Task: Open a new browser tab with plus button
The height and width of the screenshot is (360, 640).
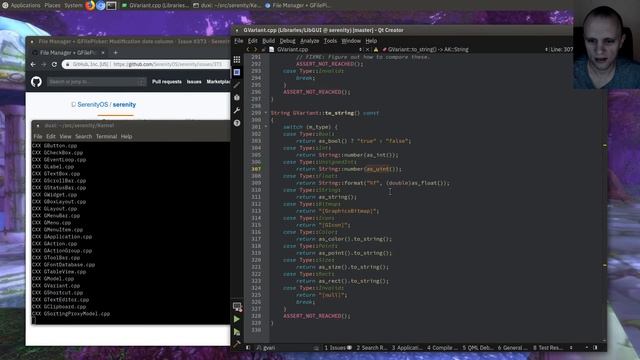Action: [116, 53]
